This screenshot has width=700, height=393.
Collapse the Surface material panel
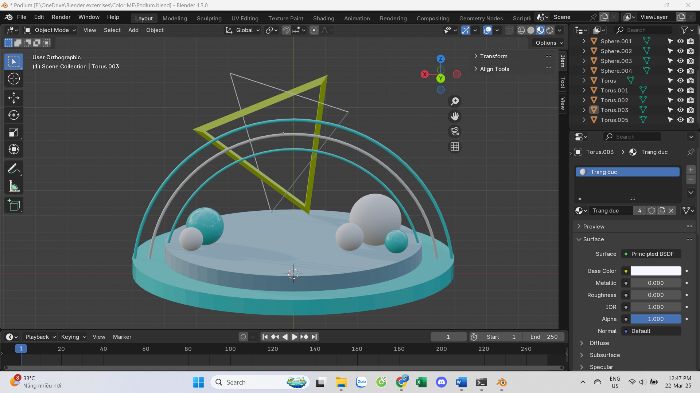[579, 239]
